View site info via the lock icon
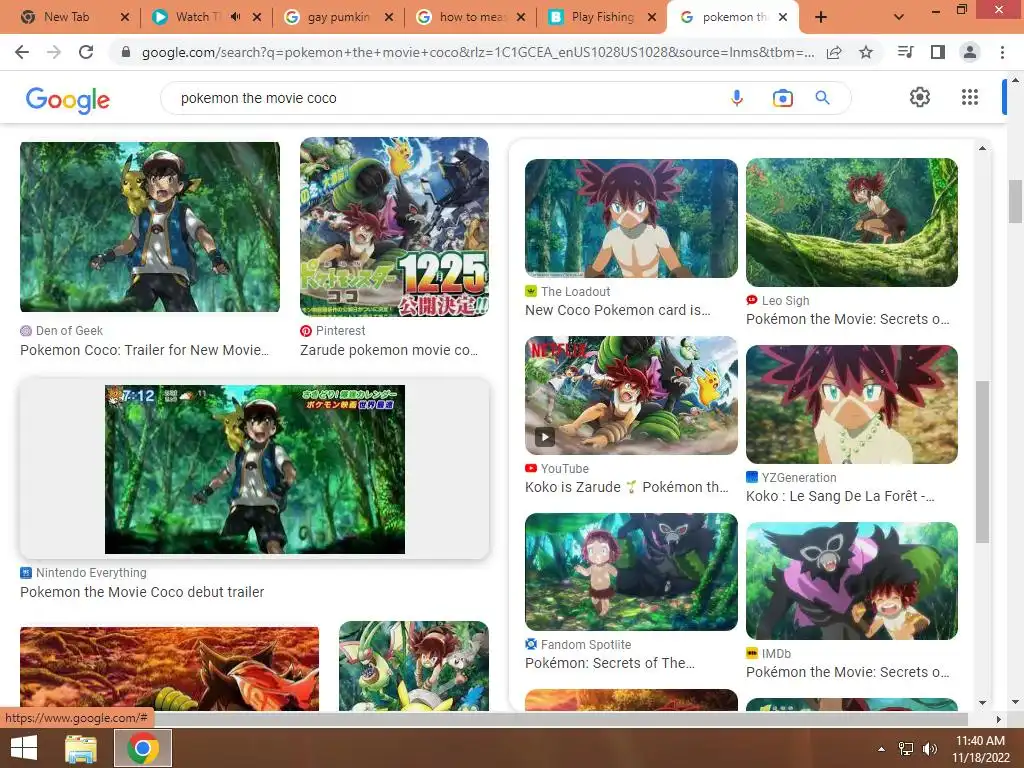The width and height of the screenshot is (1024, 768). coord(126,52)
